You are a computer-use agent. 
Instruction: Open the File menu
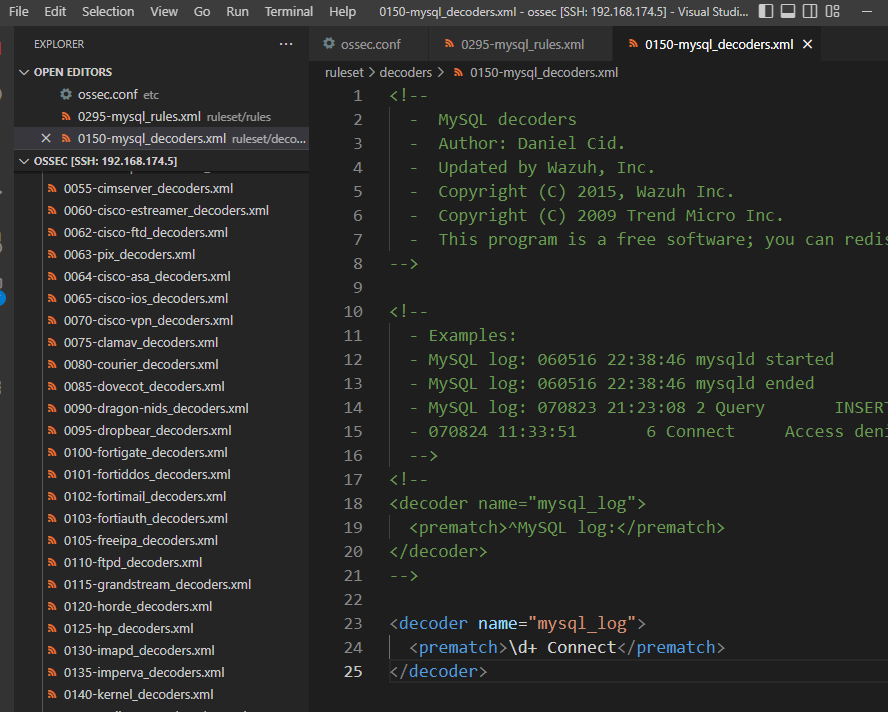click(19, 11)
